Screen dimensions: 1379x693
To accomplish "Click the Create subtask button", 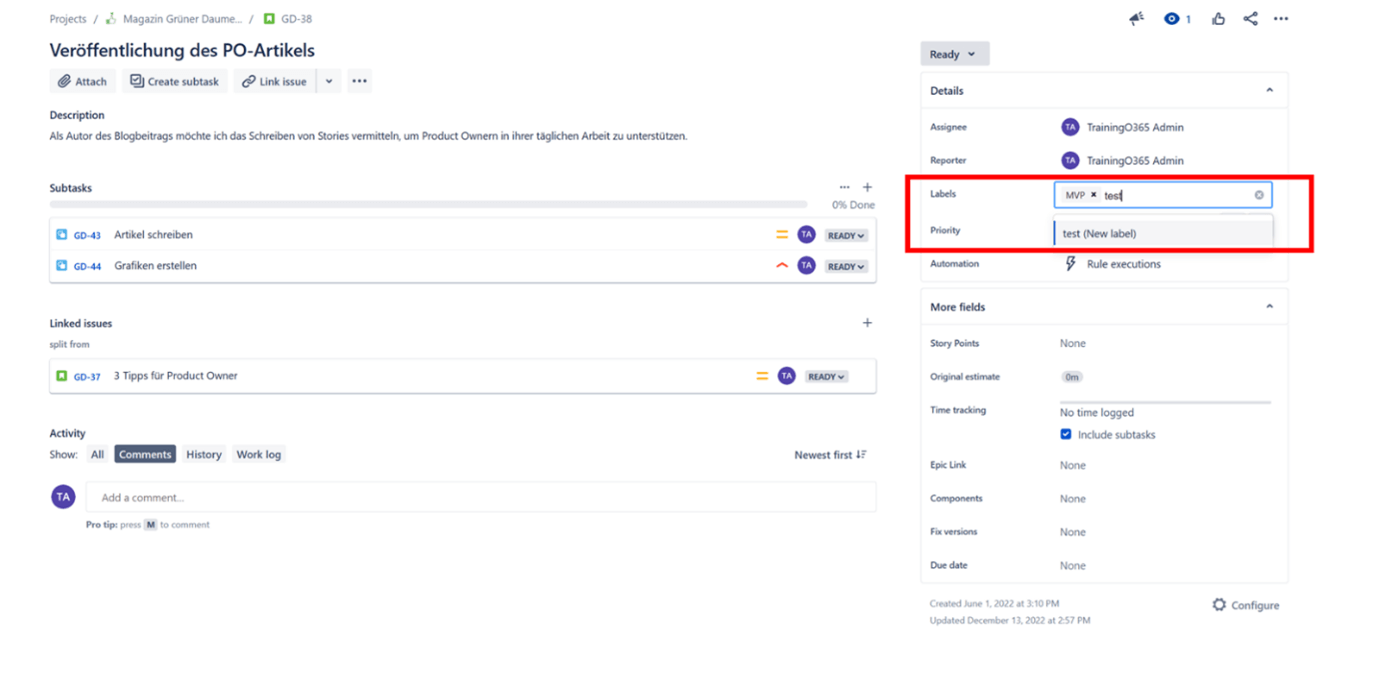I will pyautogui.click(x=175, y=81).
